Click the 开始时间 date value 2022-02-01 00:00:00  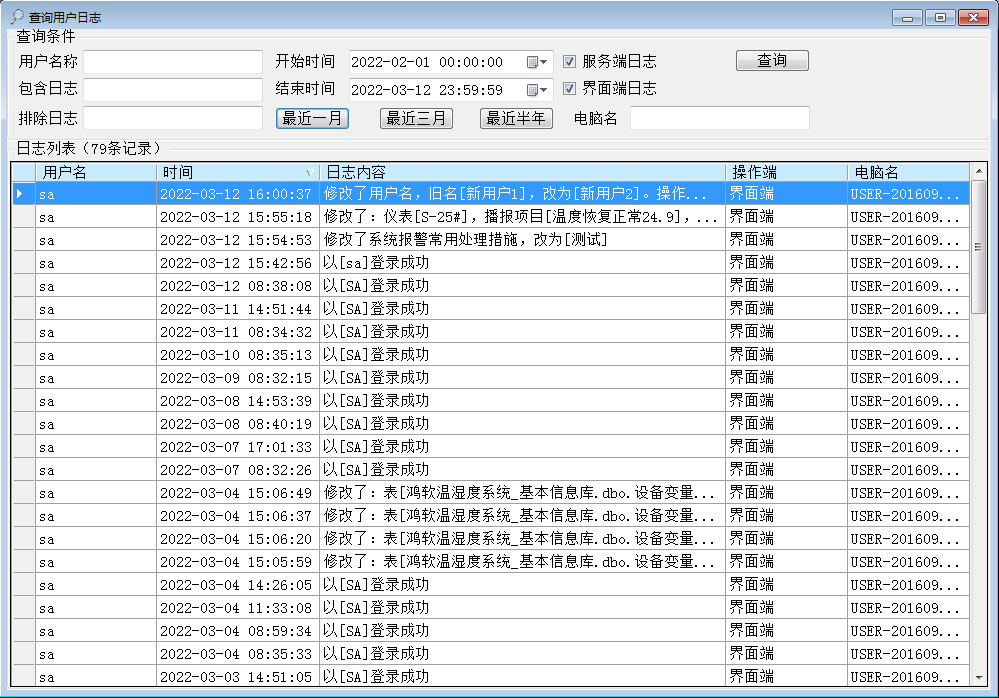coord(427,62)
